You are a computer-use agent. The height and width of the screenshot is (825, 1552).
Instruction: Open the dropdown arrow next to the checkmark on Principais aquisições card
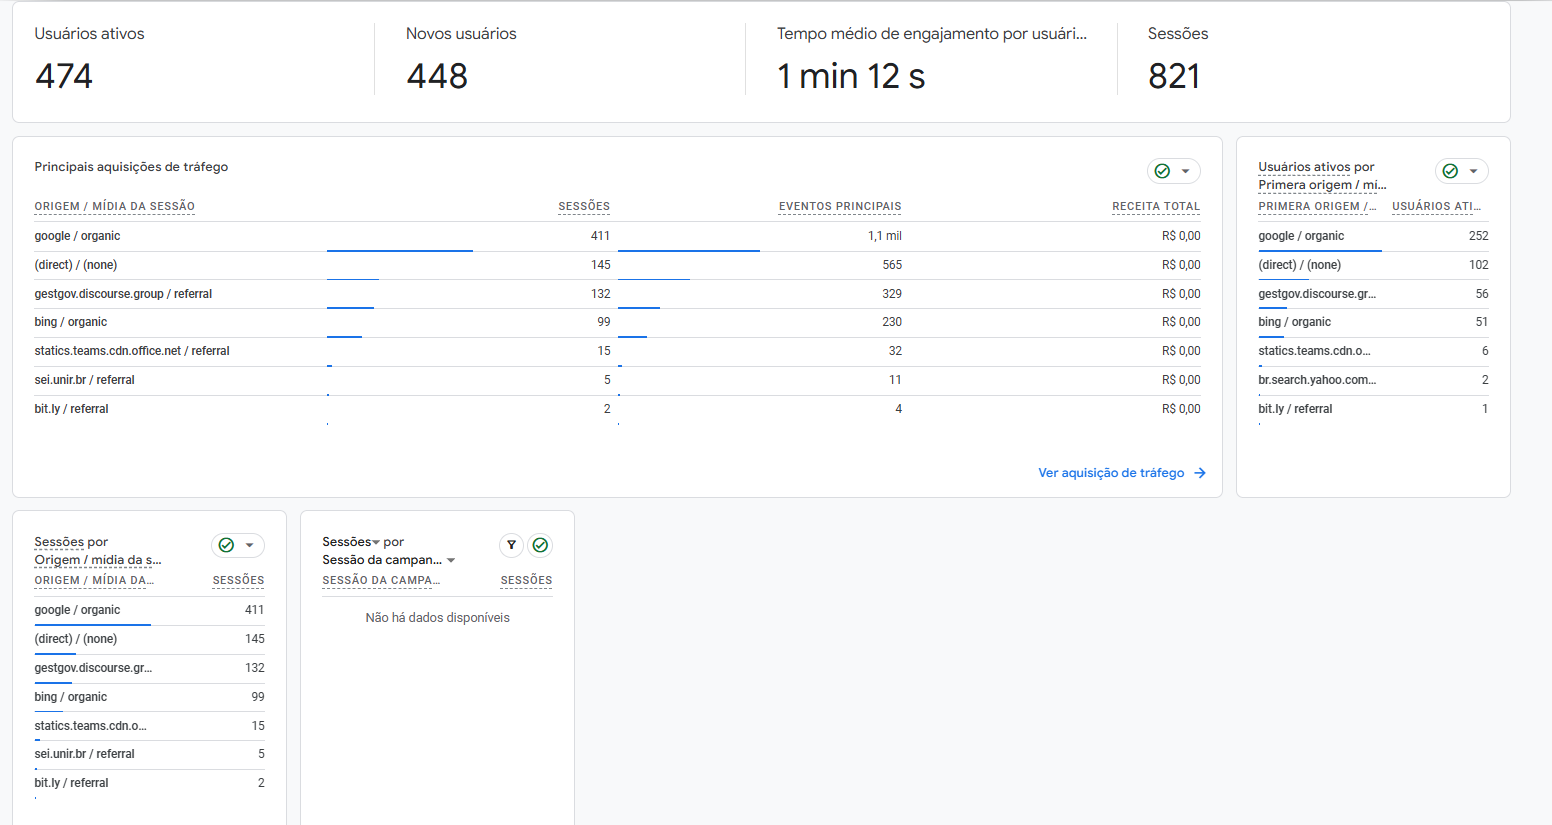tap(1185, 171)
